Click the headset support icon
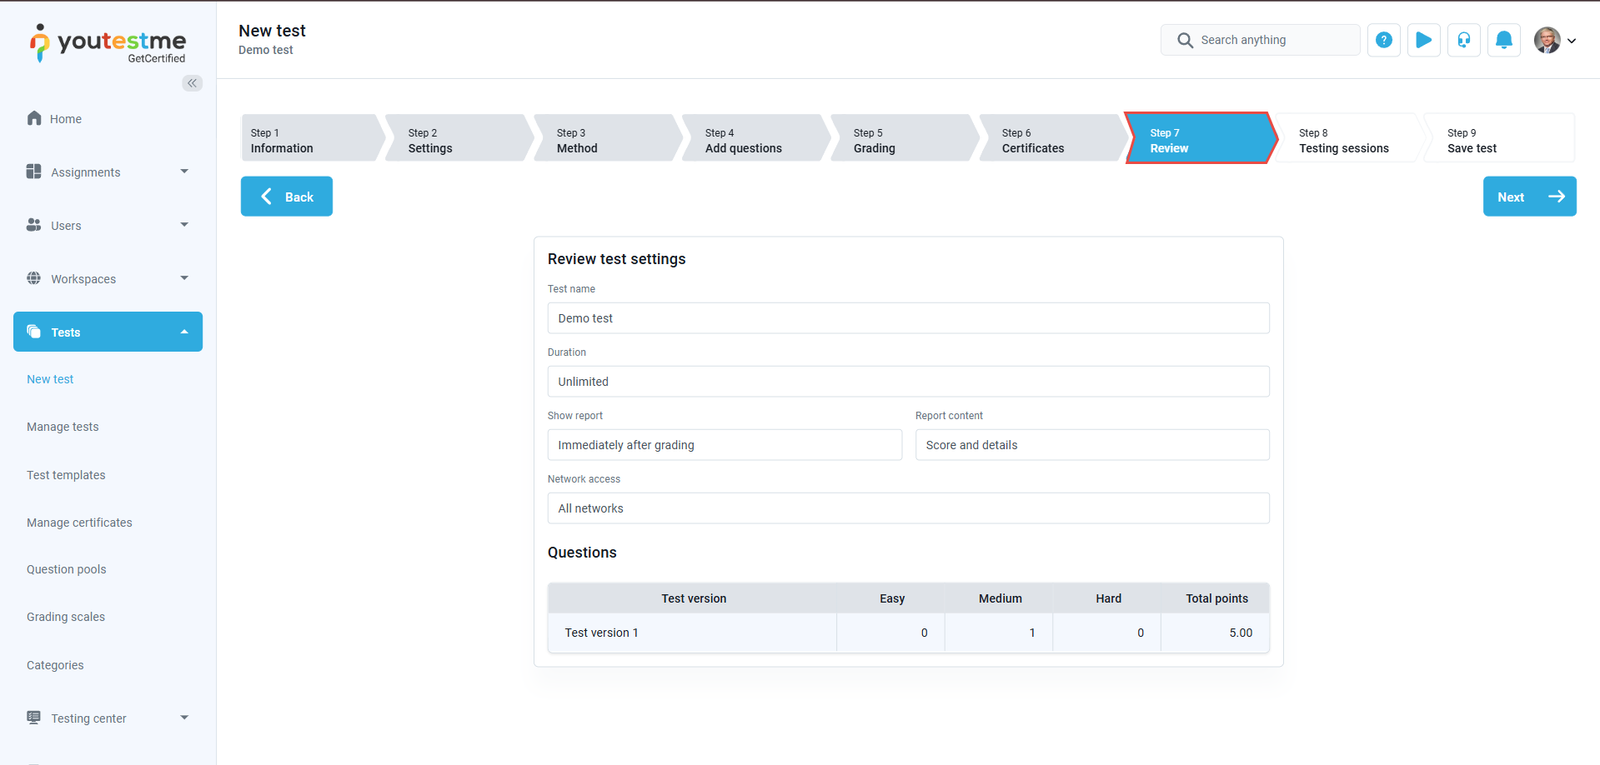The height and width of the screenshot is (765, 1600). click(1463, 40)
